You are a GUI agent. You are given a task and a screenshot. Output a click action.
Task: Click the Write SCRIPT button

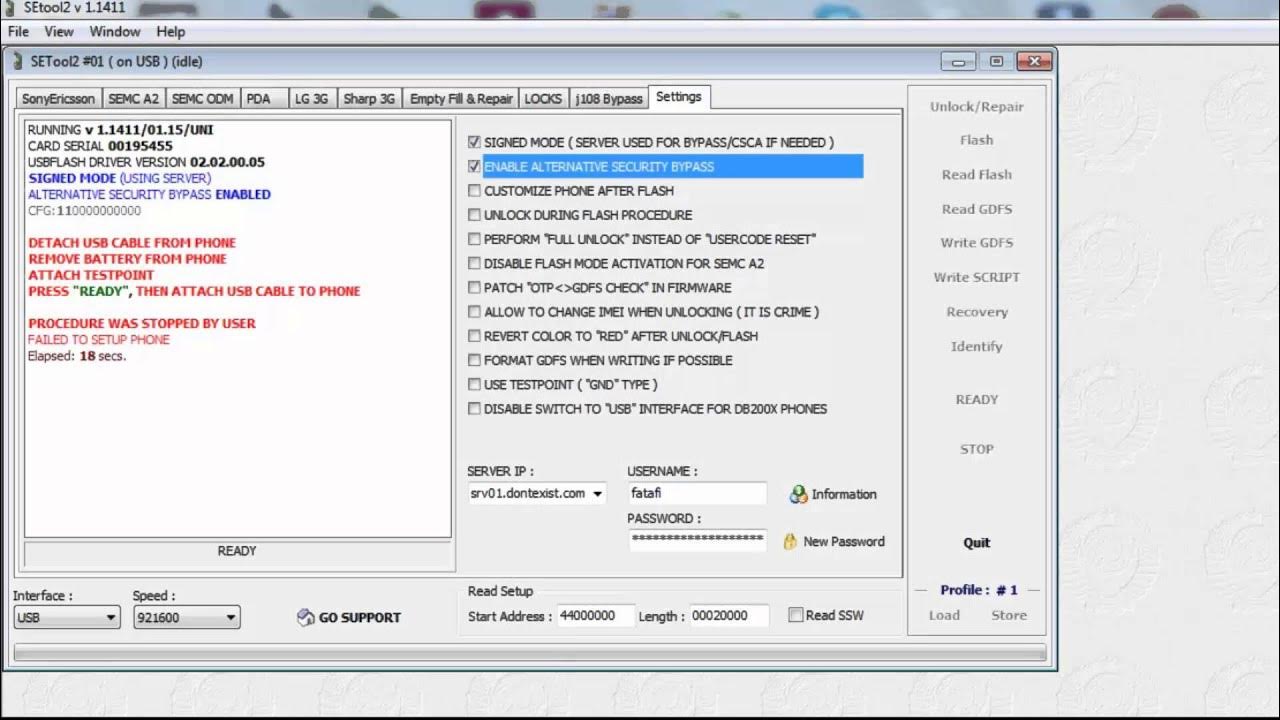[977, 277]
